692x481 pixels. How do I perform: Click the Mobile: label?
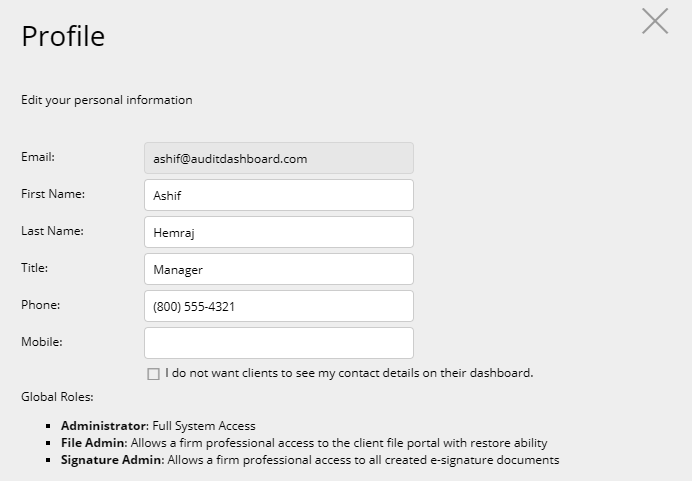tap(42, 342)
